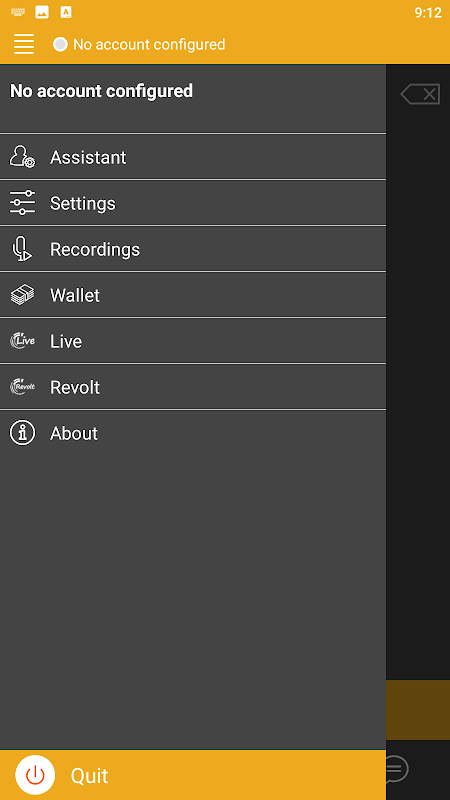Tap the red power Quit icon
450x800 pixels.
(35, 775)
